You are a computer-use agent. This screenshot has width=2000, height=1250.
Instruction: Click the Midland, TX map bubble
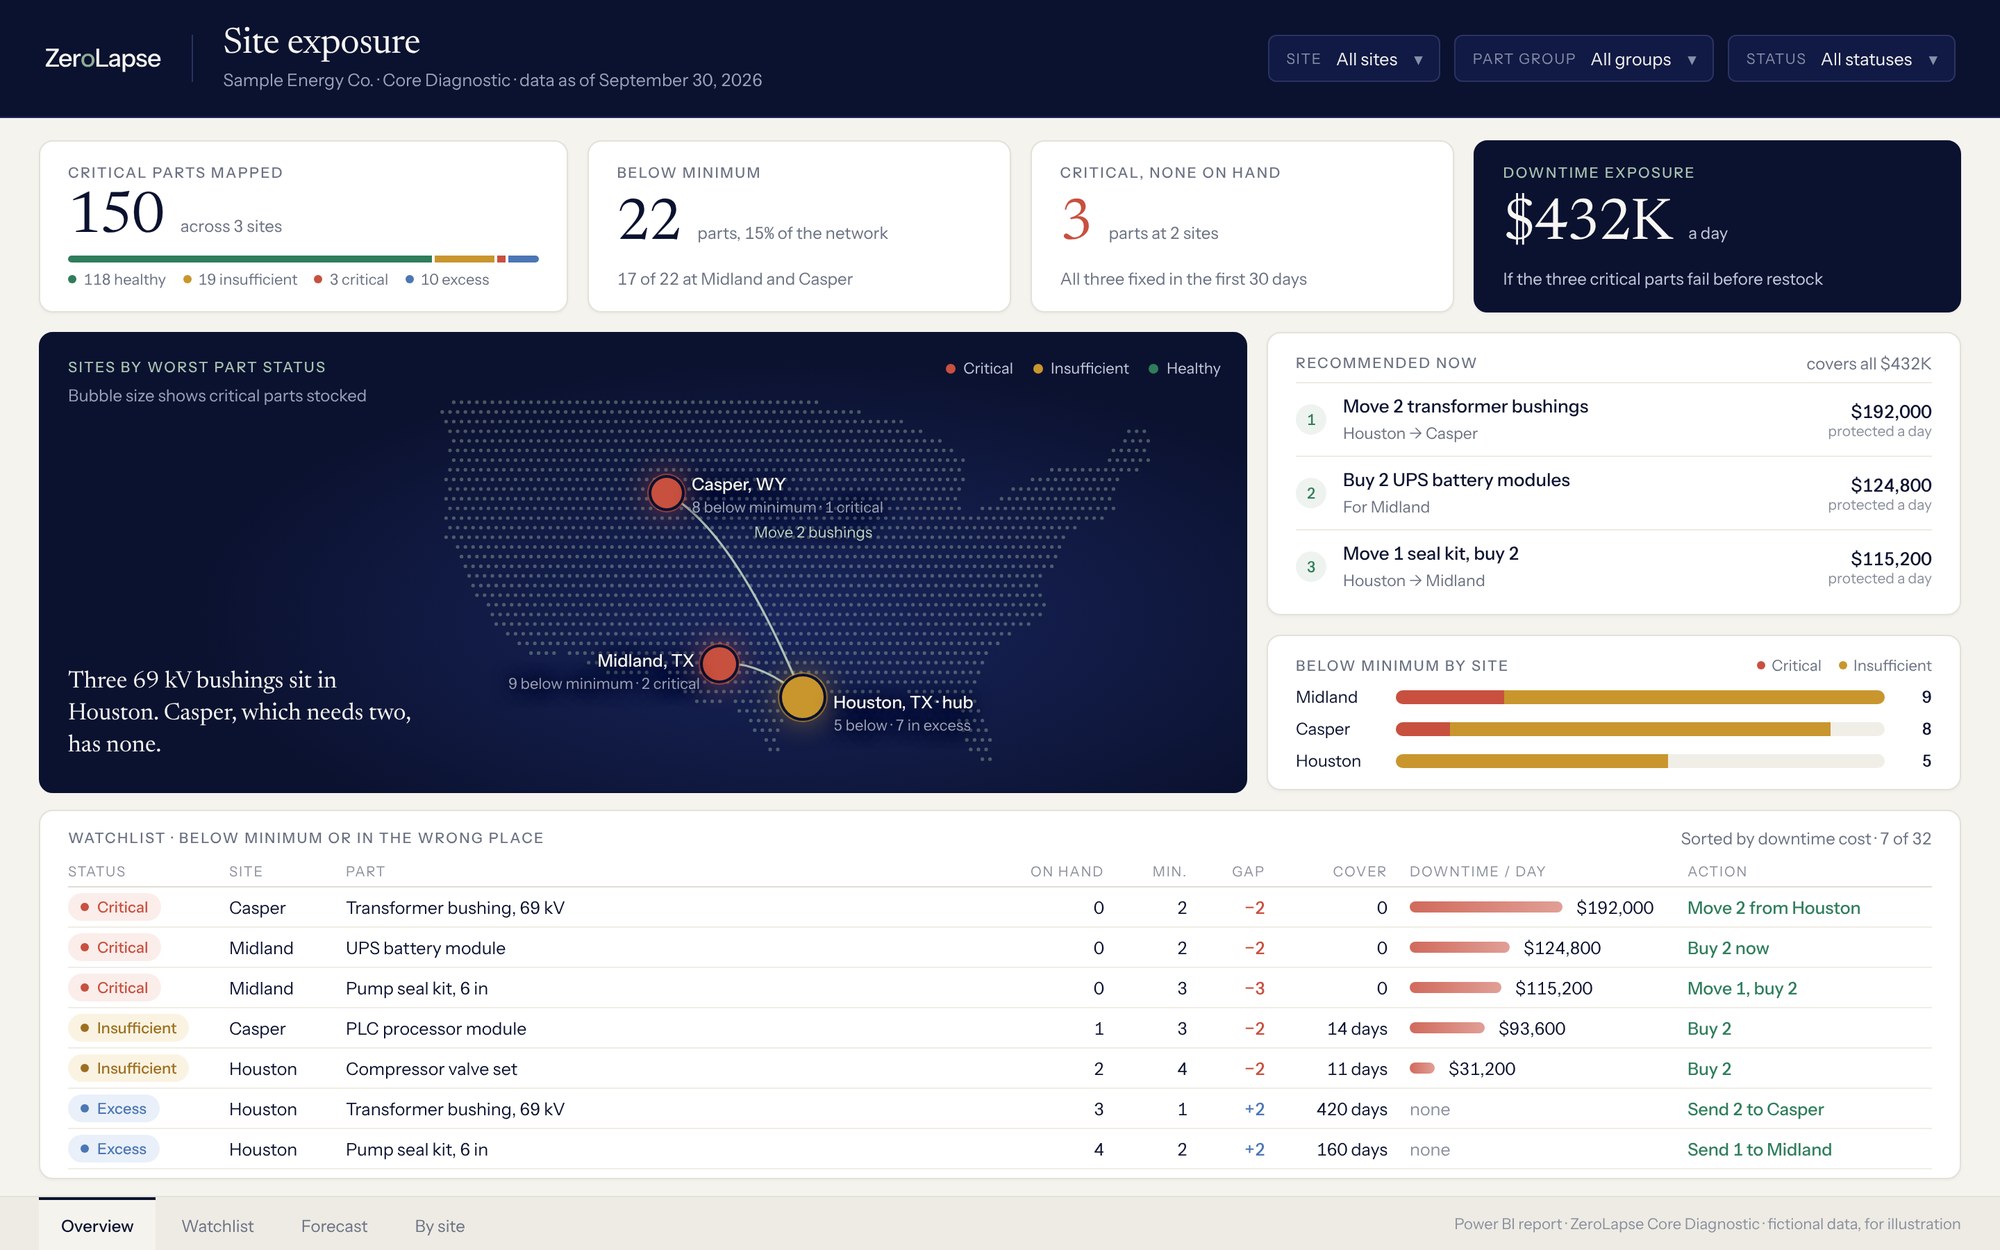coord(719,663)
